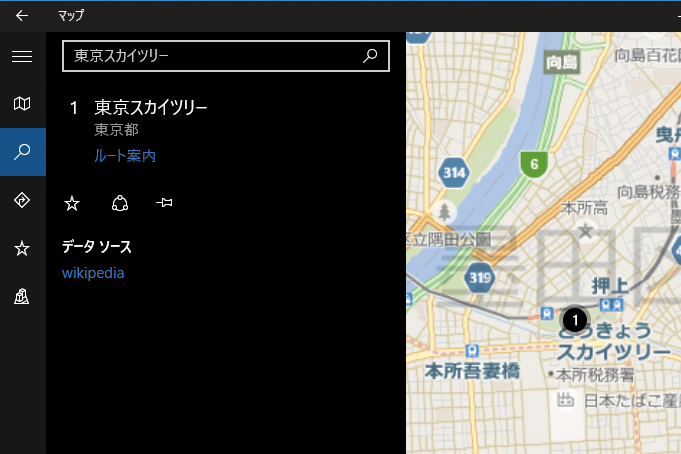Add 東京スカイツリー to favorites star
Image resolution: width=681 pixels, height=454 pixels.
(x=72, y=203)
